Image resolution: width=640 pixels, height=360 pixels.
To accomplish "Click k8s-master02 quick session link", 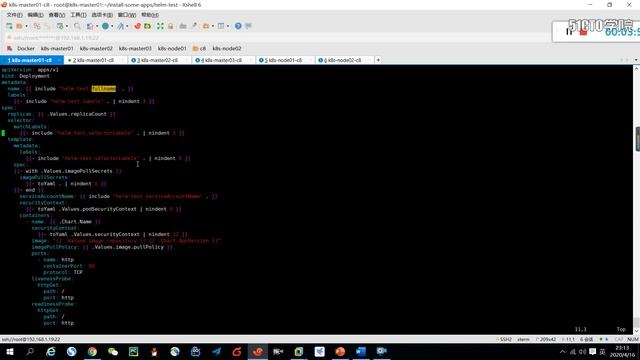I will (96, 49).
